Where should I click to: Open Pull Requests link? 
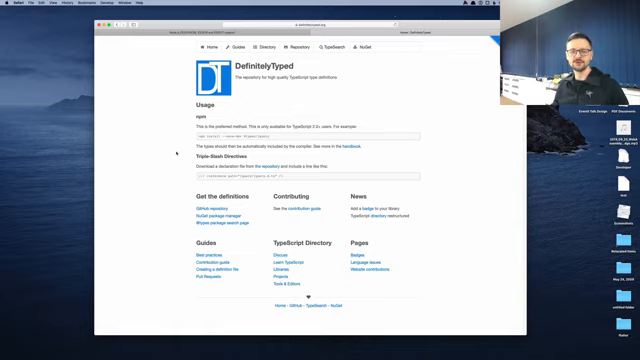[x=209, y=277]
